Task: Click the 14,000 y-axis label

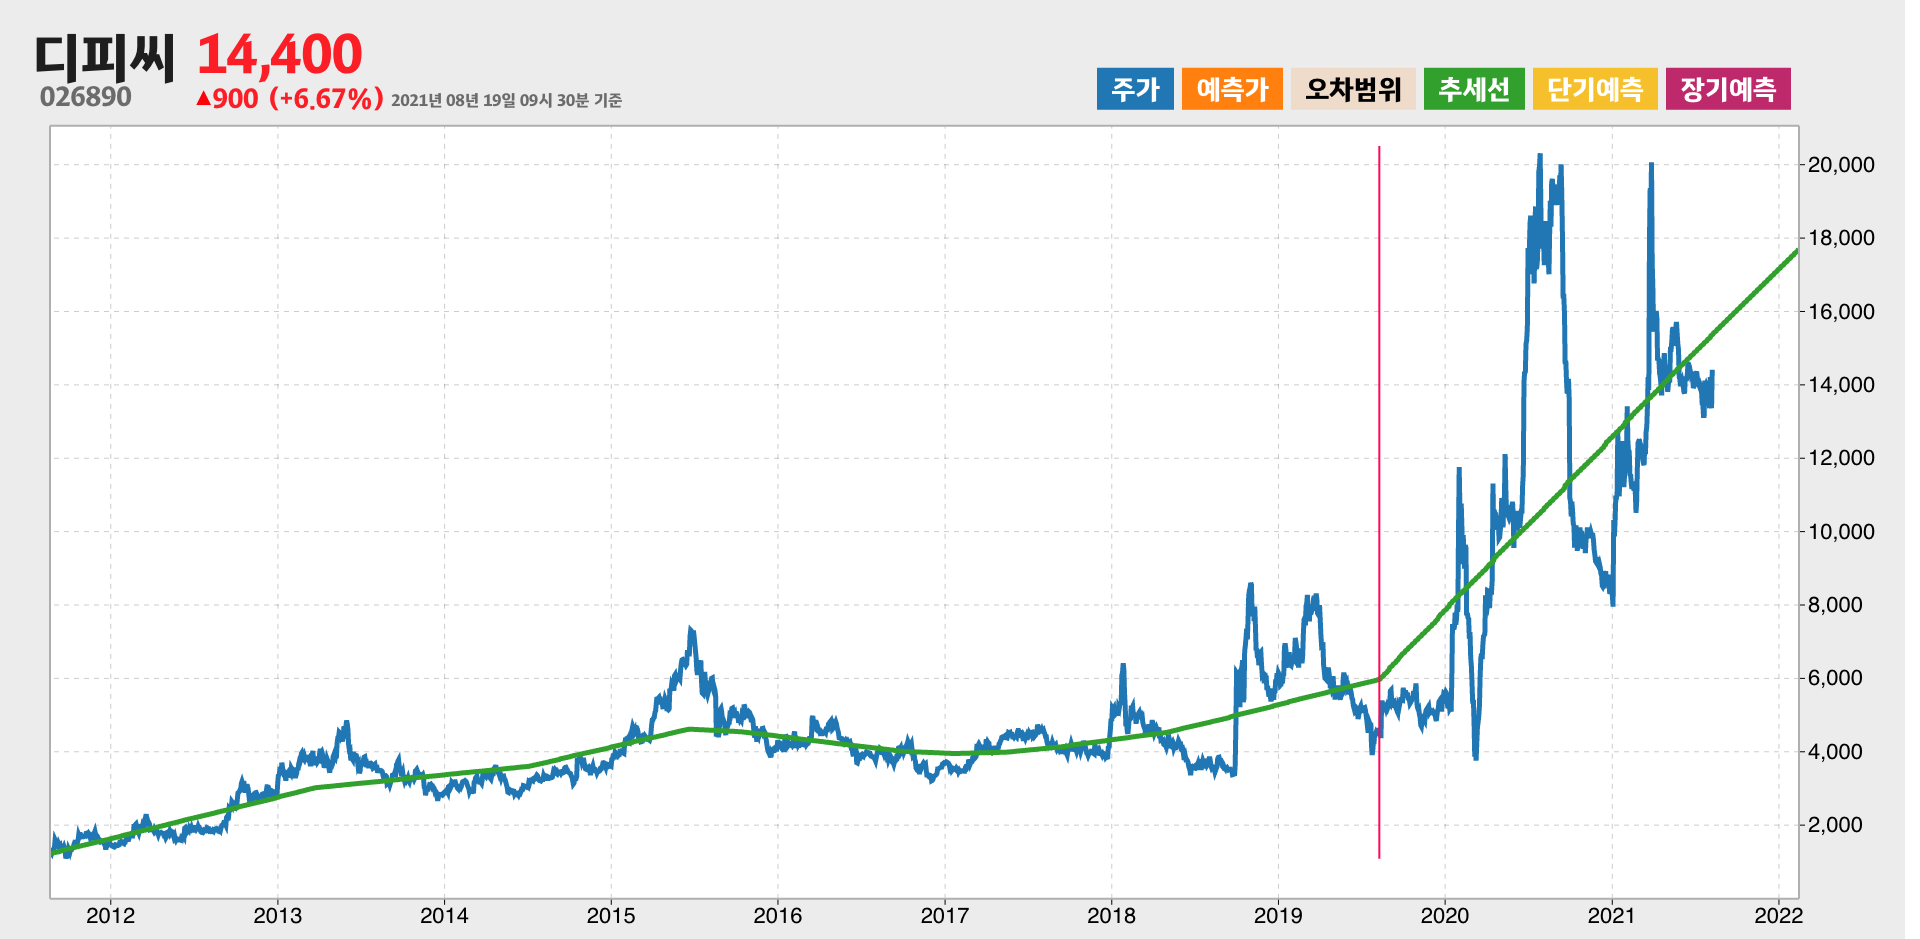Action: pyautogui.click(x=1841, y=385)
